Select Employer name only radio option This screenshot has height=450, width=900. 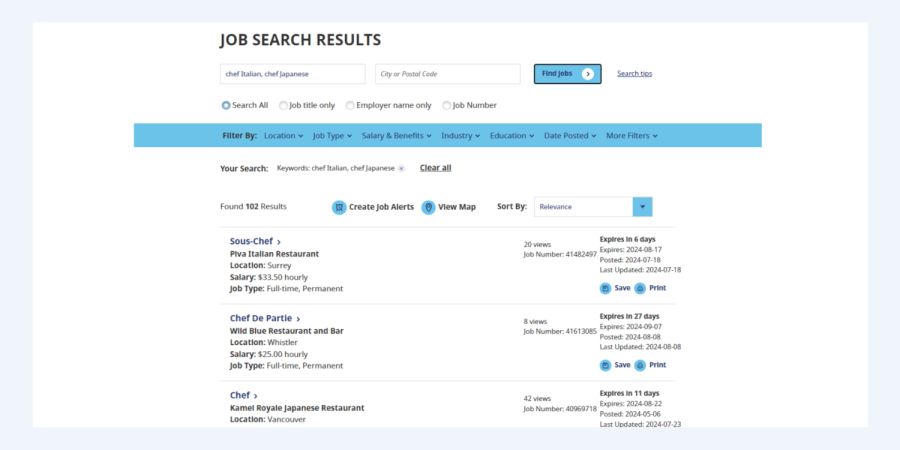[350, 105]
